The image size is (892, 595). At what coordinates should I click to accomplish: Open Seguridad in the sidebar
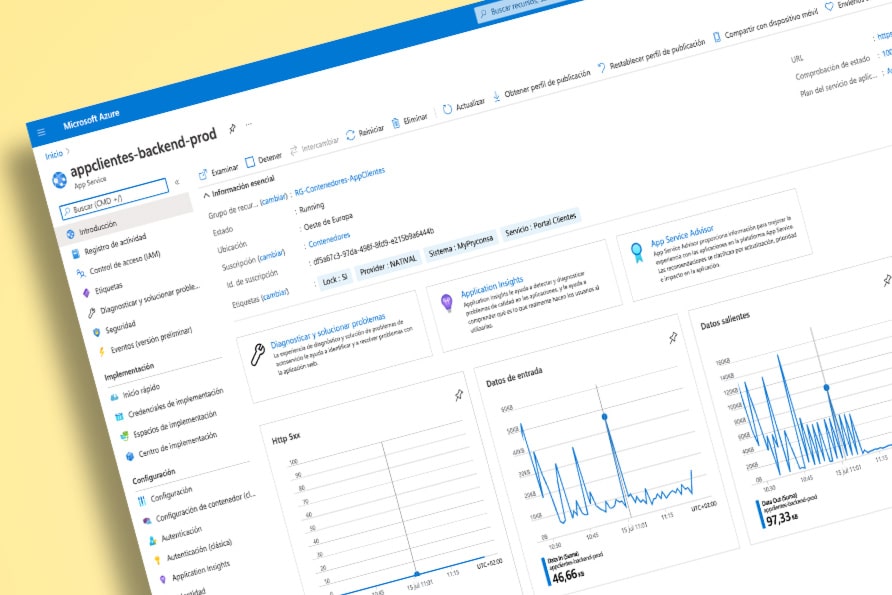pyautogui.click(x=120, y=327)
